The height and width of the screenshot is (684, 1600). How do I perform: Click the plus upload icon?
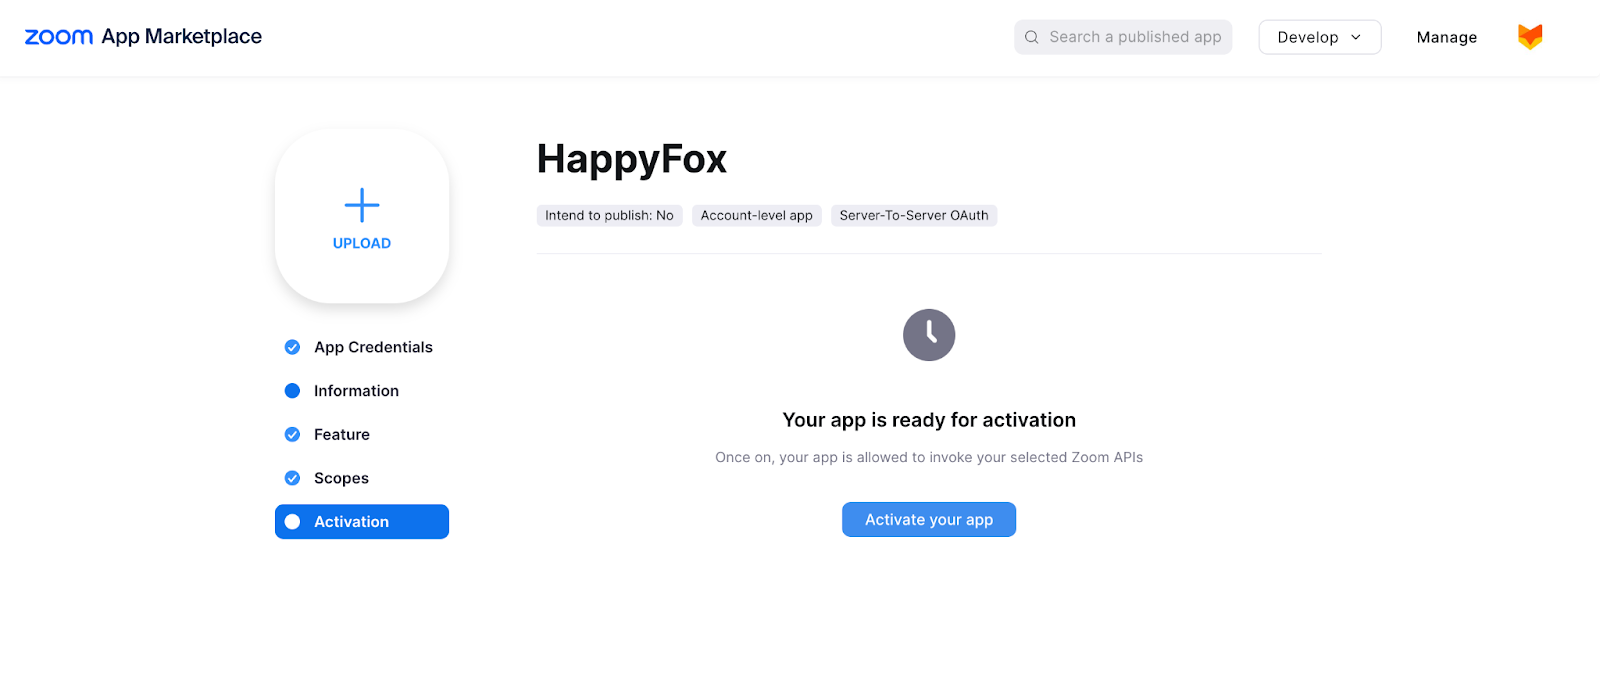tap(362, 205)
